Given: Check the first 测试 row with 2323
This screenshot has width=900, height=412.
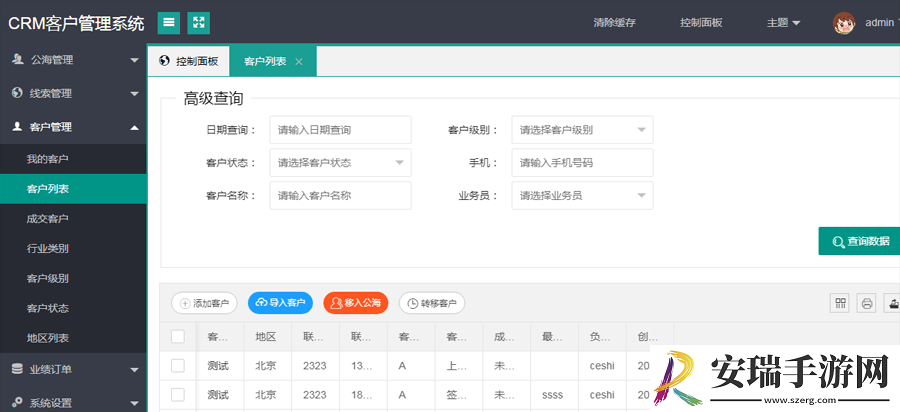Looking at the screenshot, I should click(x=178, y=366).
